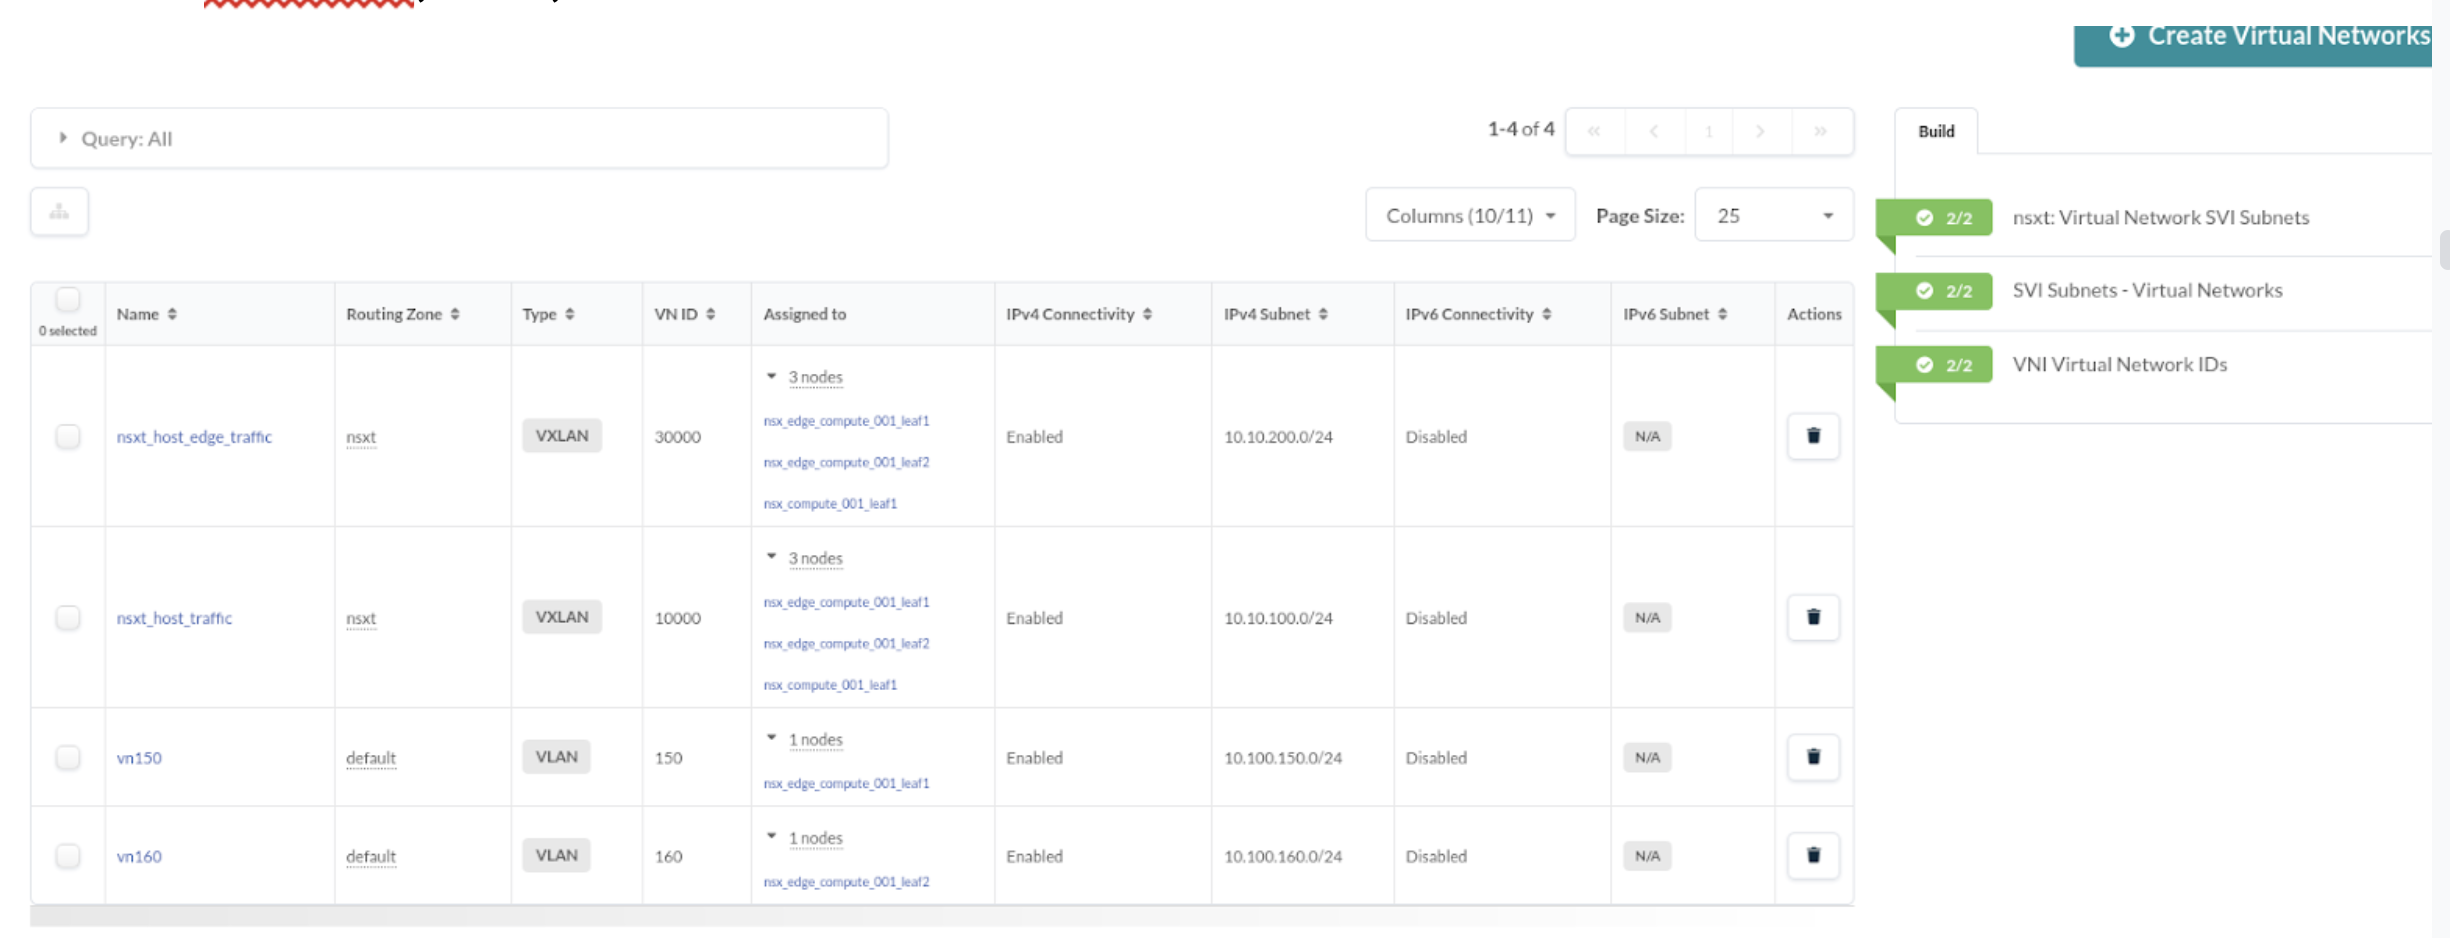The width and height of the screenshot is (2450, 938).
Task: Sort table by VN ID column
Action: pos(684,314)
